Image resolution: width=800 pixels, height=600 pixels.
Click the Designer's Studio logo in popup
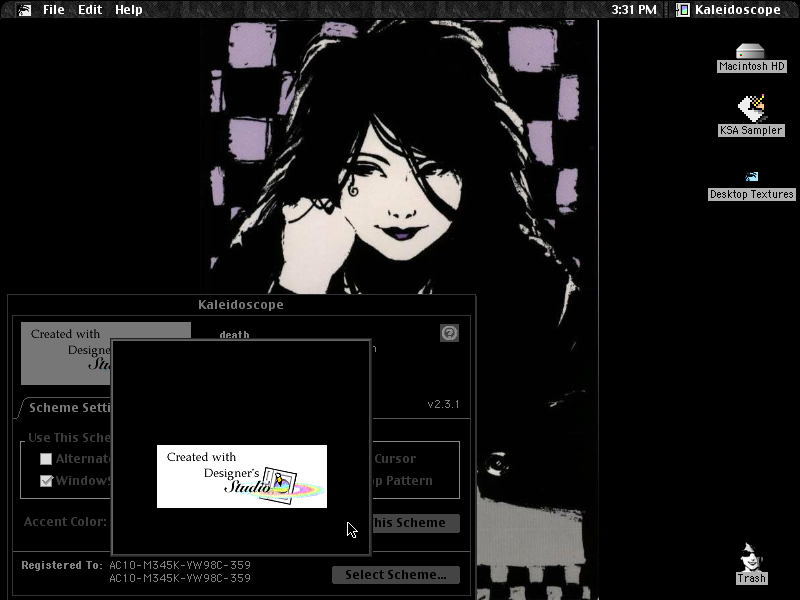242,476
